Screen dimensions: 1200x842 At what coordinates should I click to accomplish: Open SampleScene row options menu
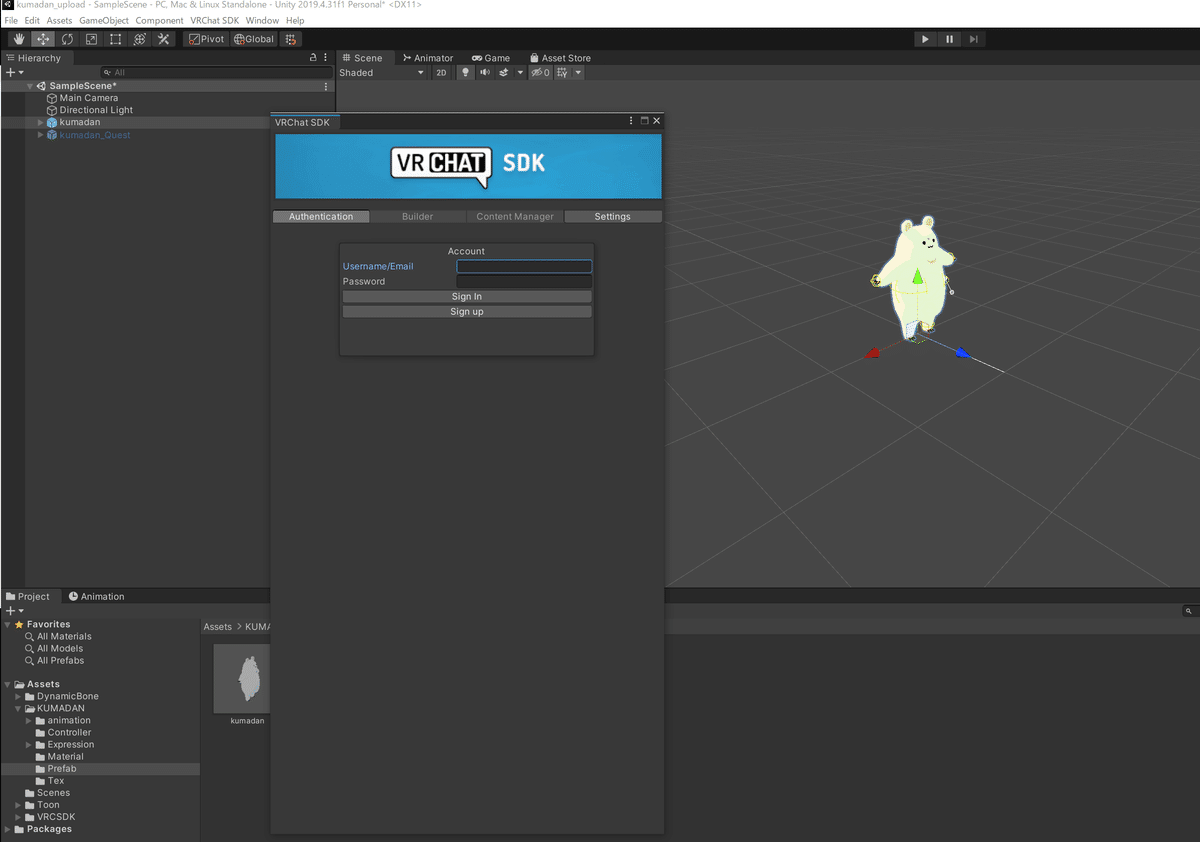coord(326,86)
